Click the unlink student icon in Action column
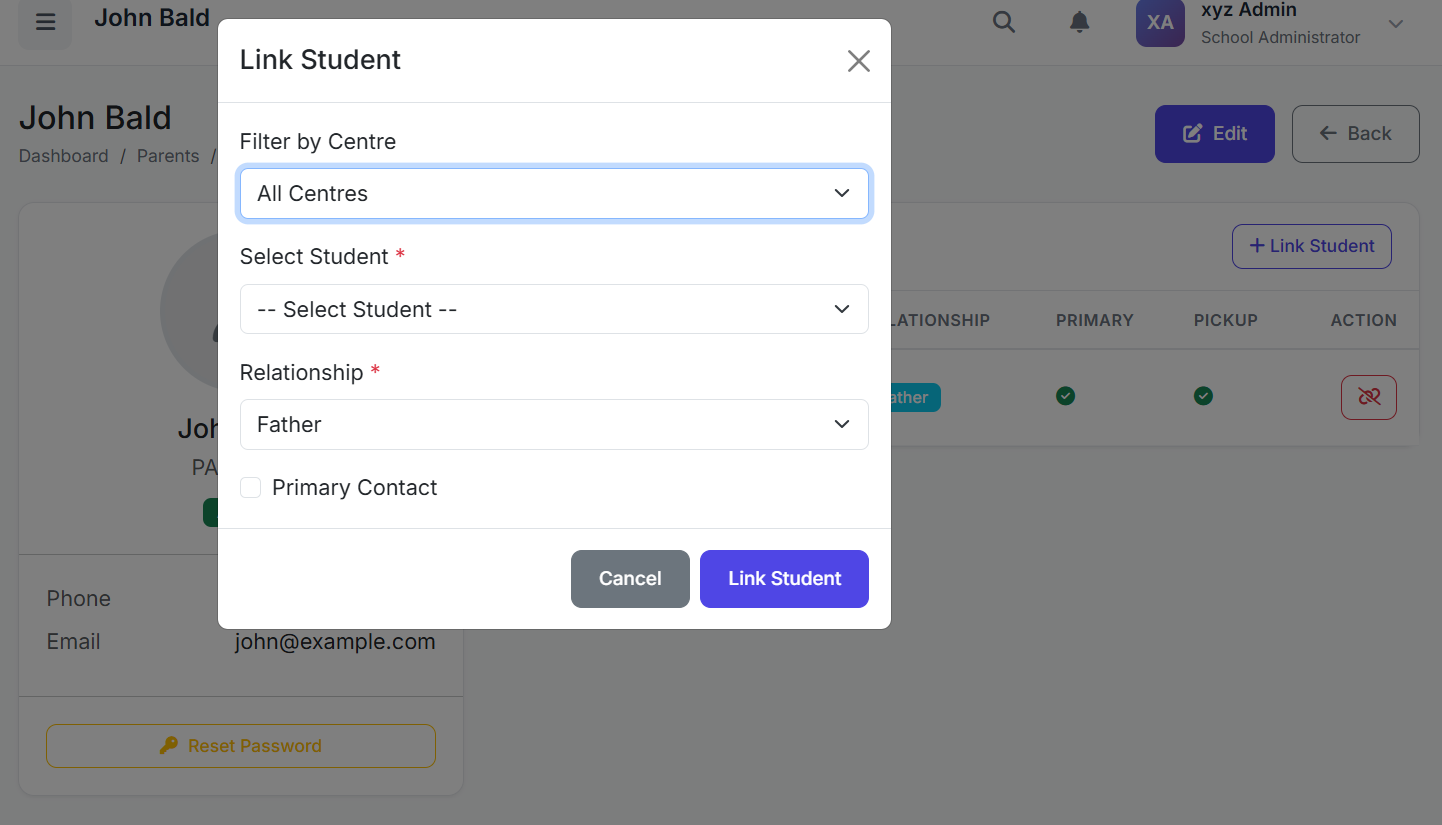This screenshot has height=825, width=1442. coord(1368,397)
